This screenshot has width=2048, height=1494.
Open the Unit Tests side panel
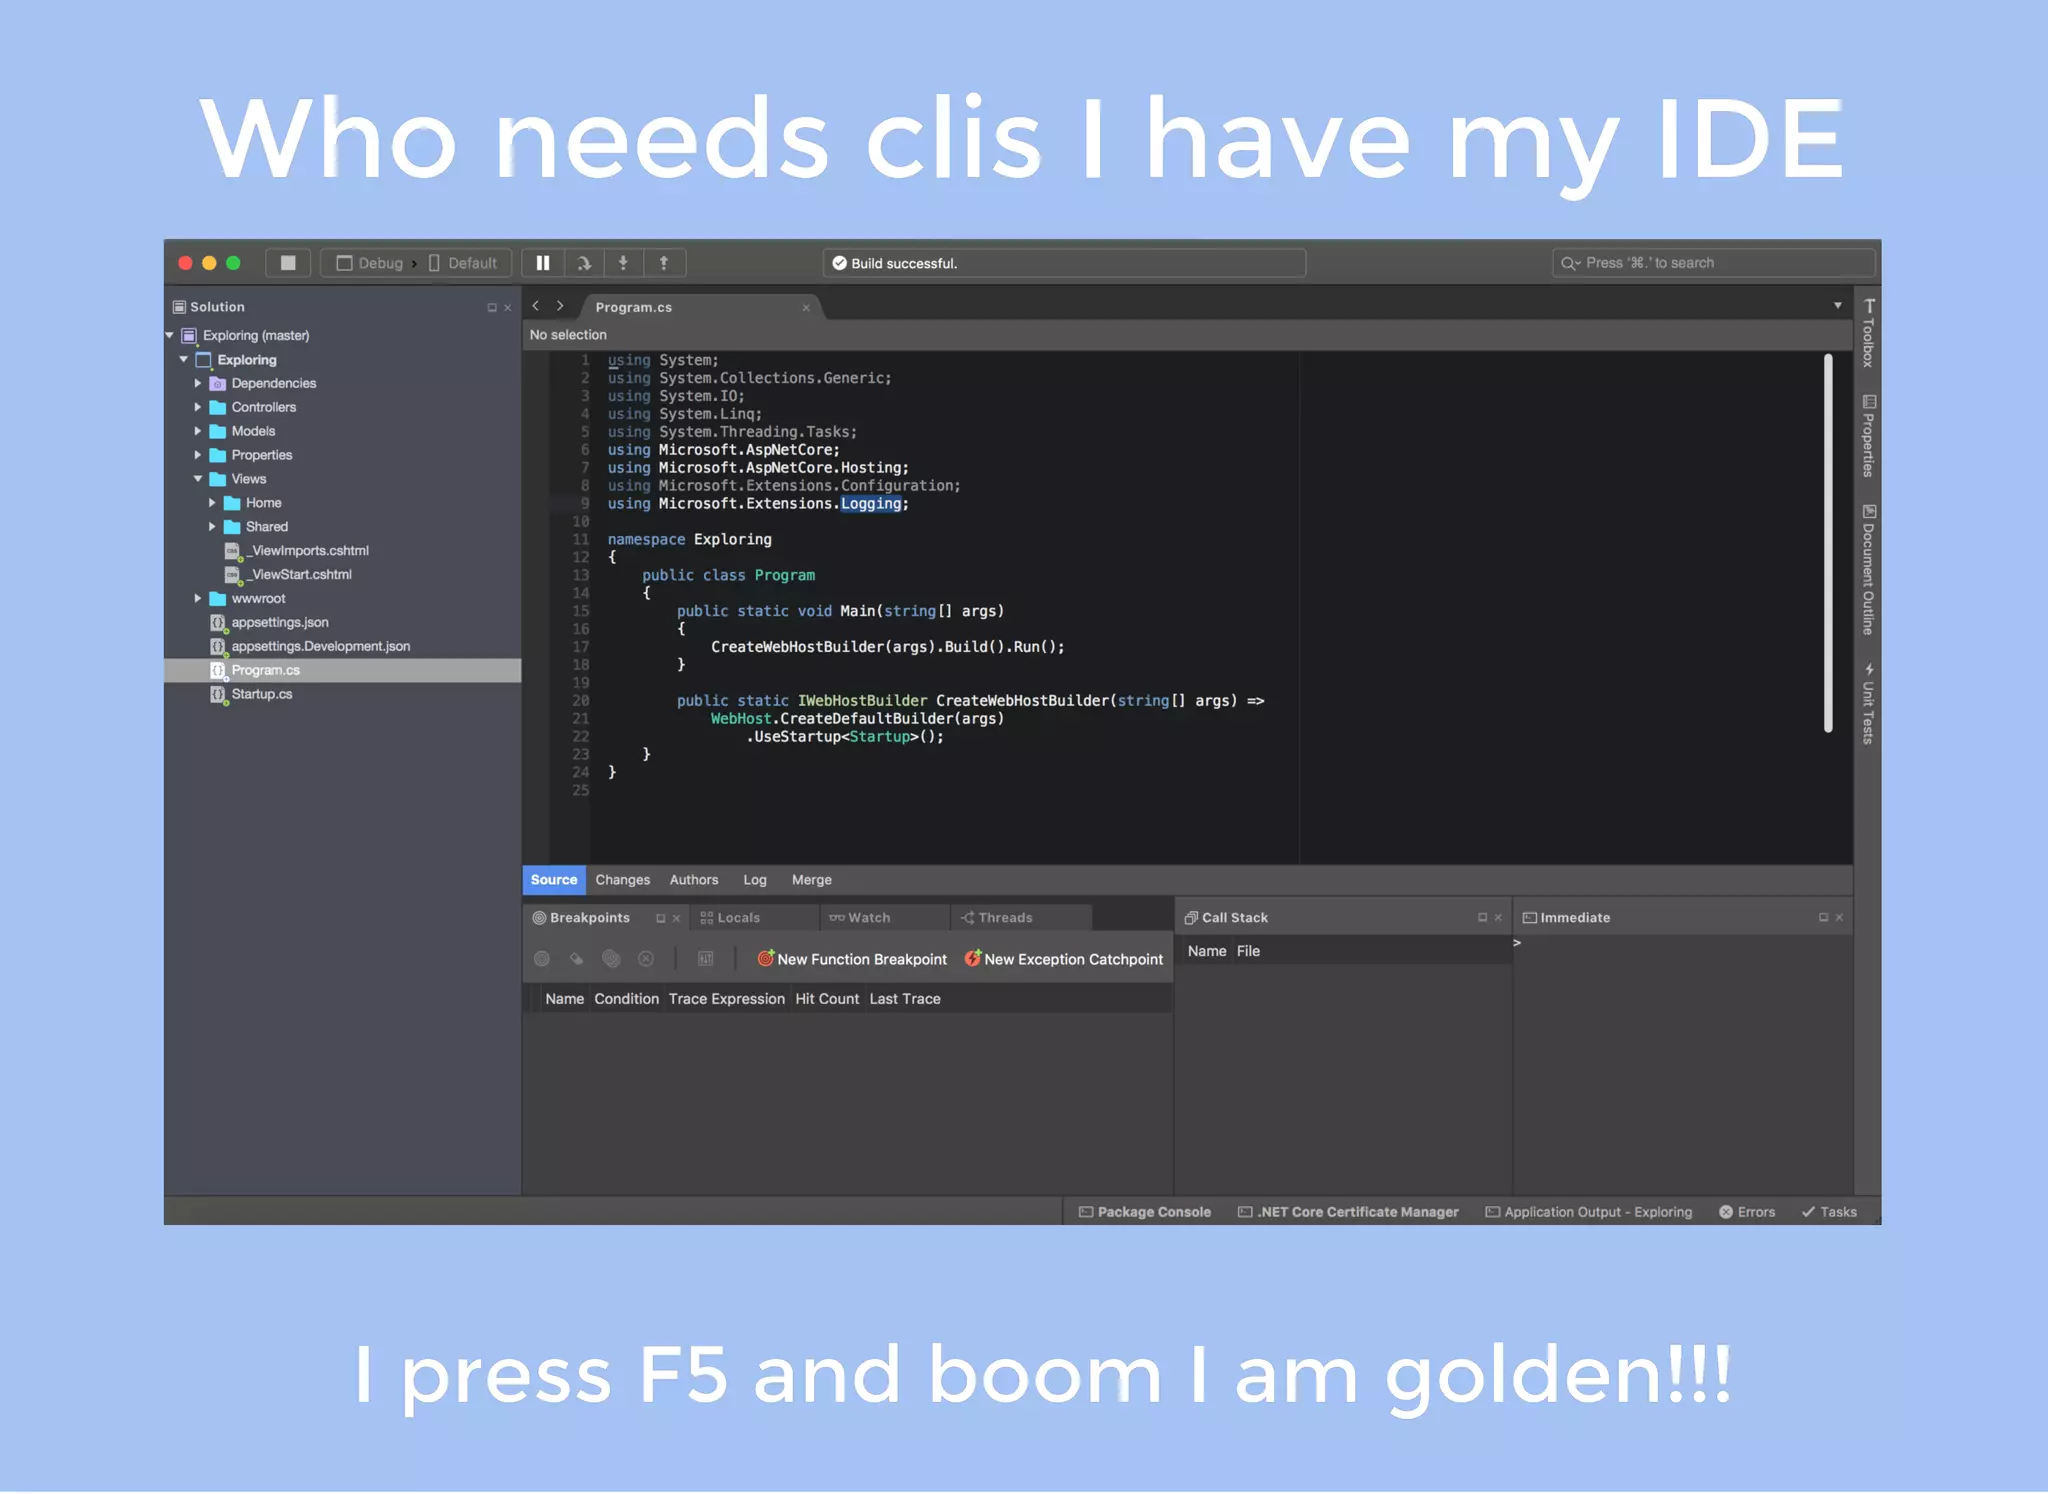[1868, 704]
